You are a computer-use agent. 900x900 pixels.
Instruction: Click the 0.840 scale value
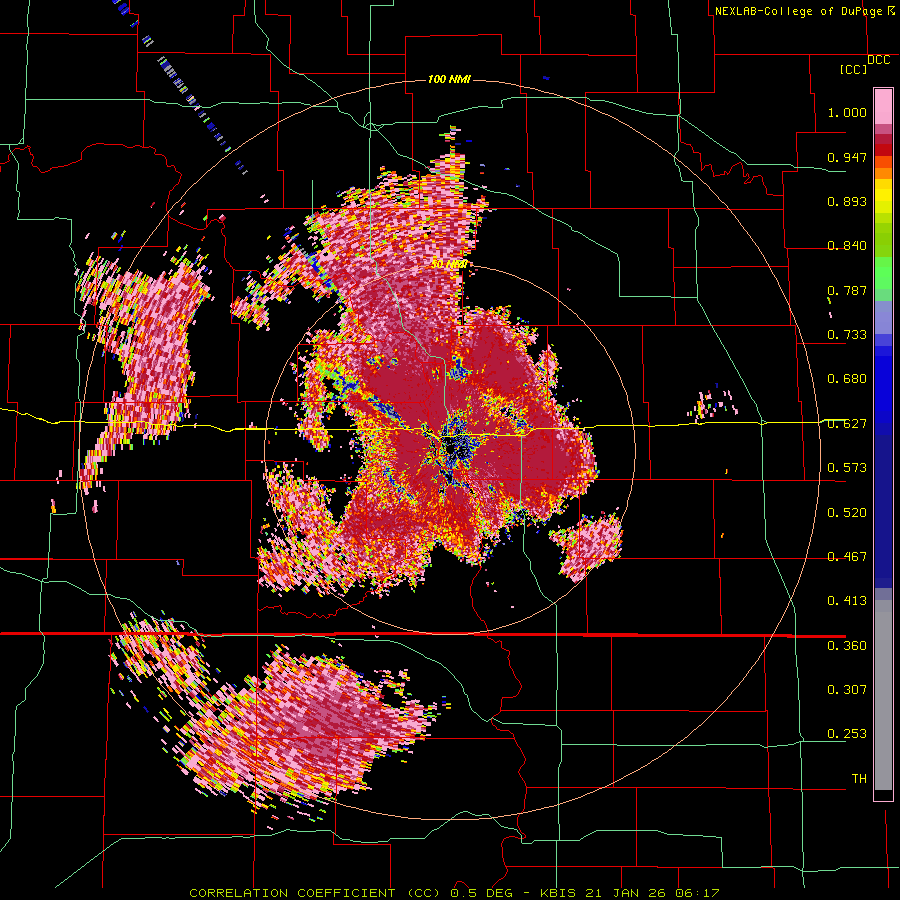click(847, 246)
